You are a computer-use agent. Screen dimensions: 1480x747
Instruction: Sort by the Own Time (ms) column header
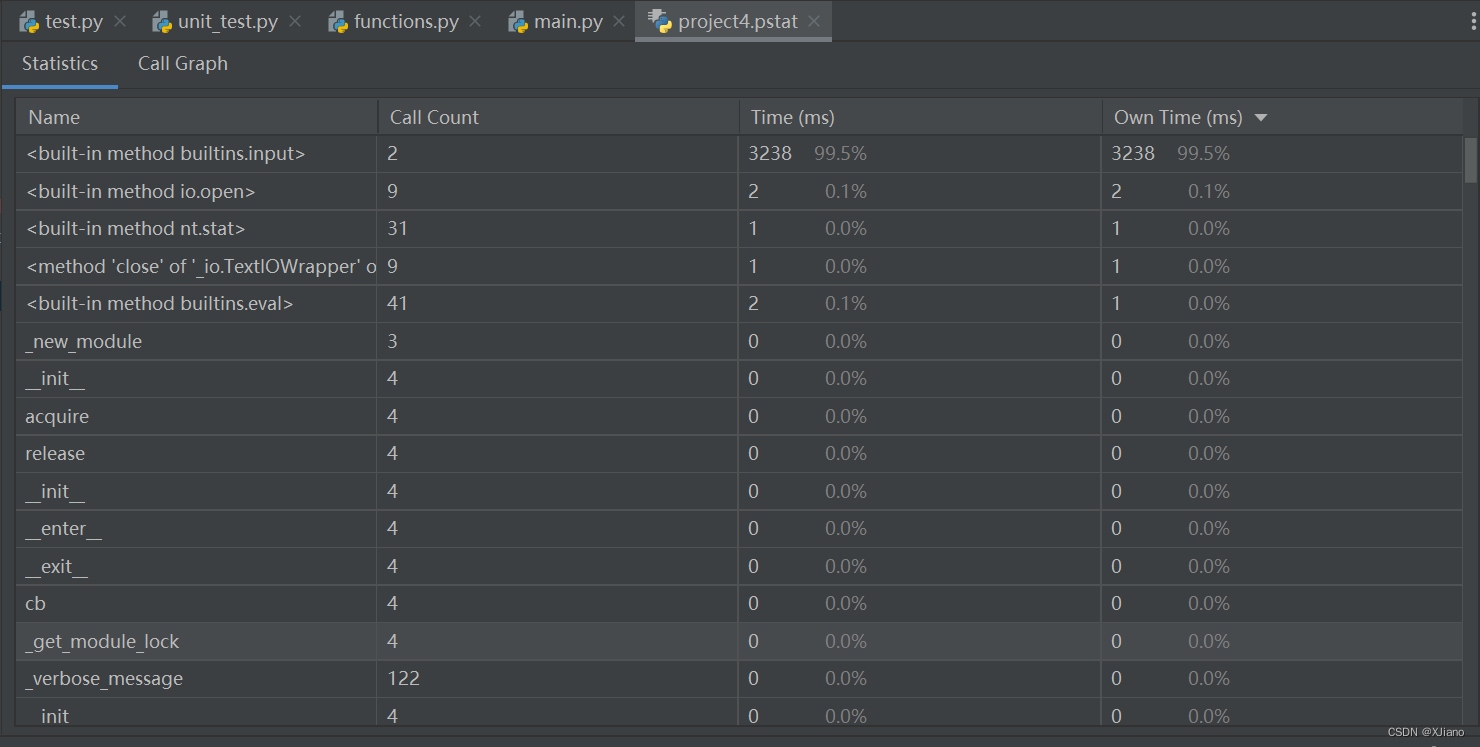tap(1282, 117)
